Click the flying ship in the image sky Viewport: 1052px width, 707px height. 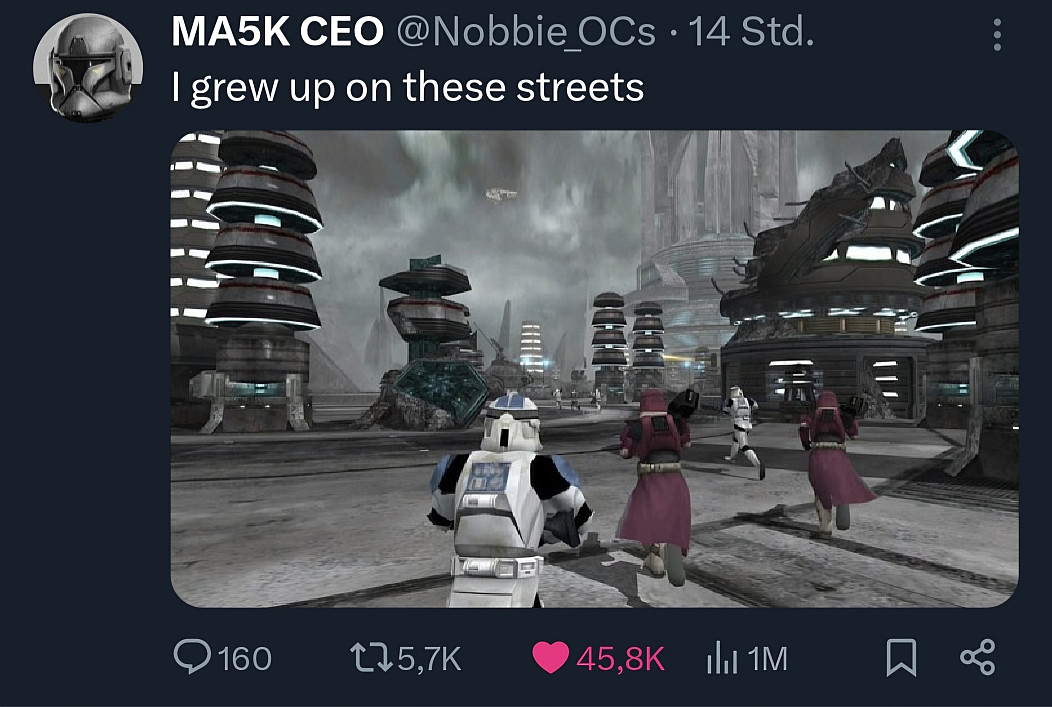coord(501,195)
